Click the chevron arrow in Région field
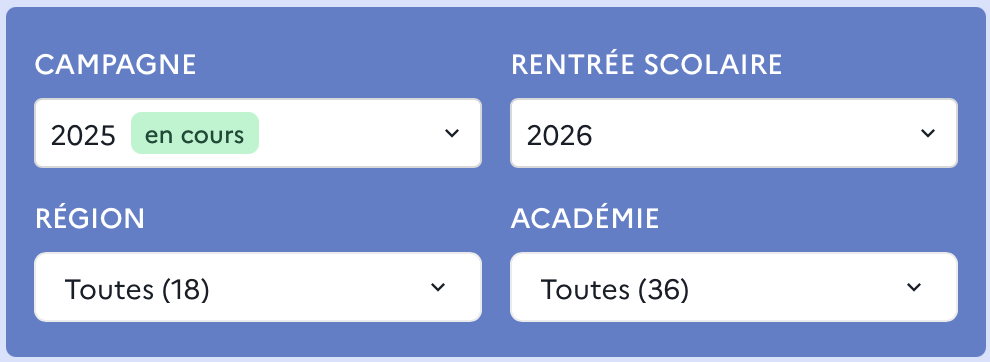 [x=438, y=287]
